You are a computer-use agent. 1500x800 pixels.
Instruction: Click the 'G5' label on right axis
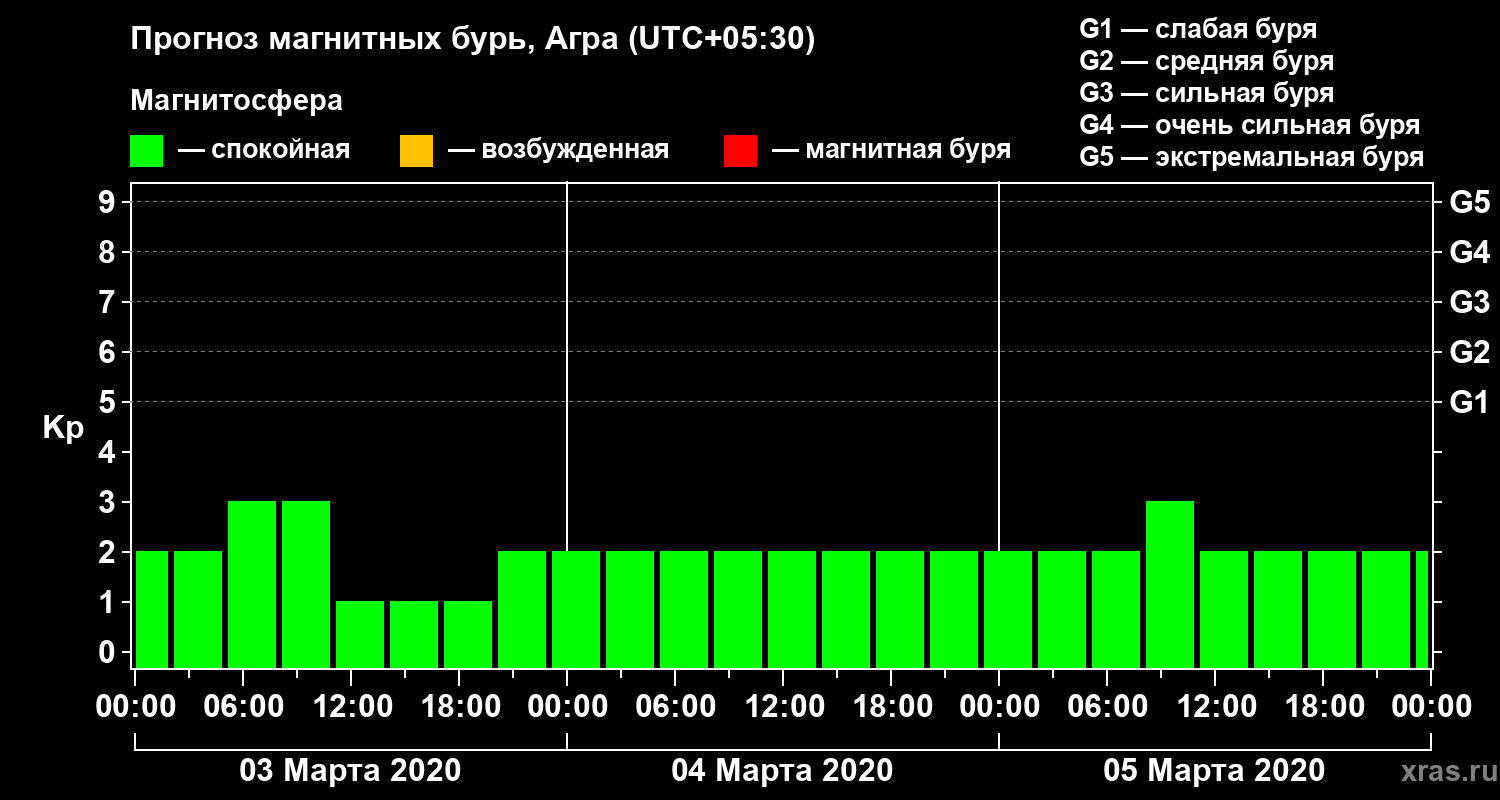1469,202
